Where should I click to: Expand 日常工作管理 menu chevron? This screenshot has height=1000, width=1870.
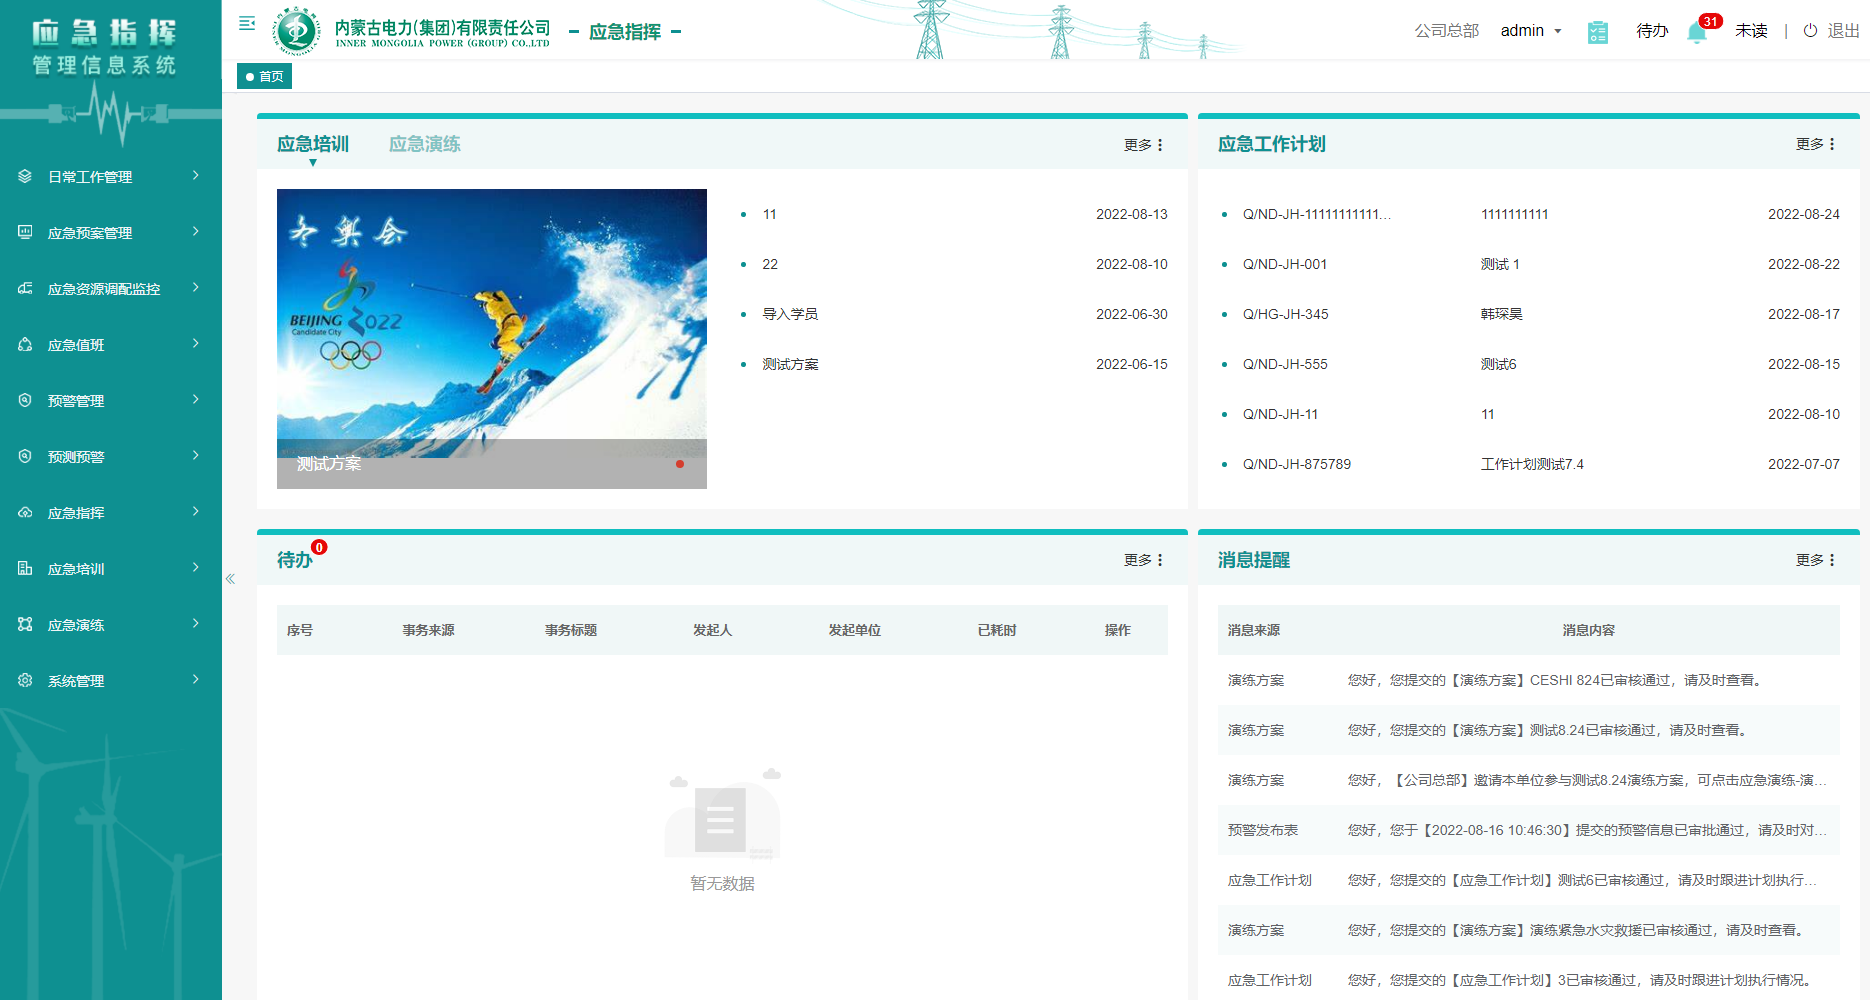click(196, 176)
